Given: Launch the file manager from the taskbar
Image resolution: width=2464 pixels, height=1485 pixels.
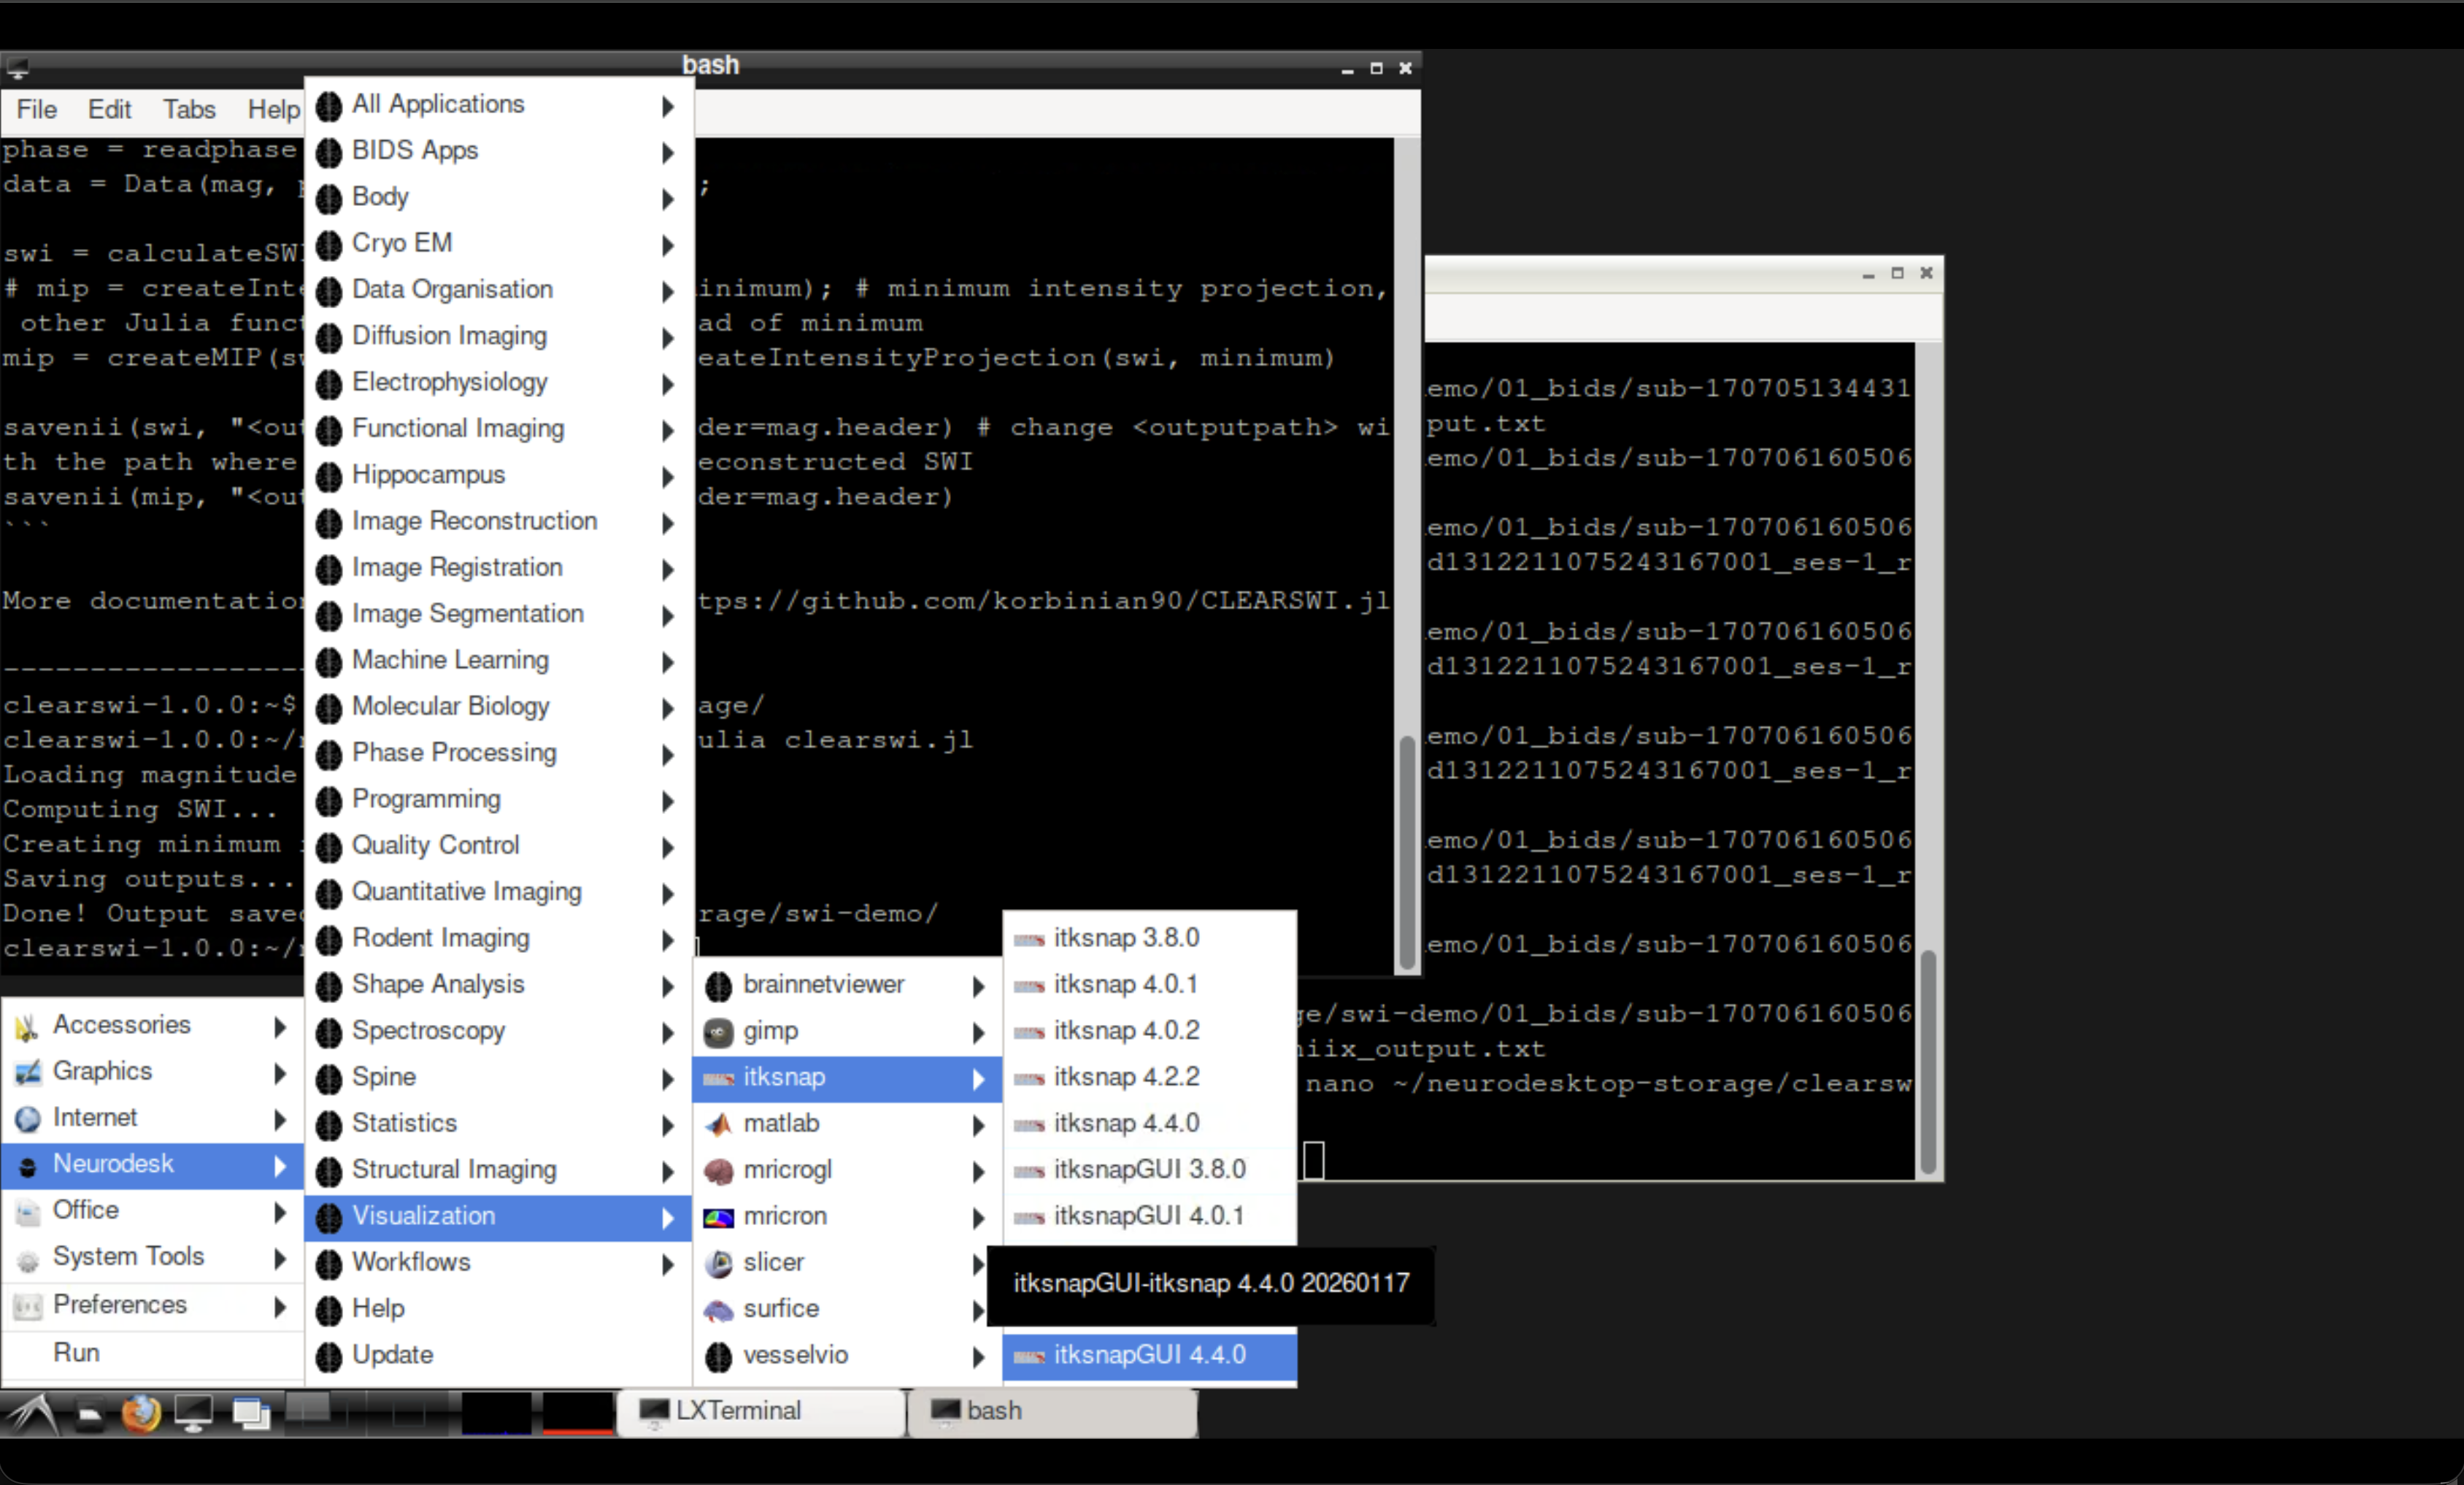Looking at the screenshot, I should [x=89, y=1414].
